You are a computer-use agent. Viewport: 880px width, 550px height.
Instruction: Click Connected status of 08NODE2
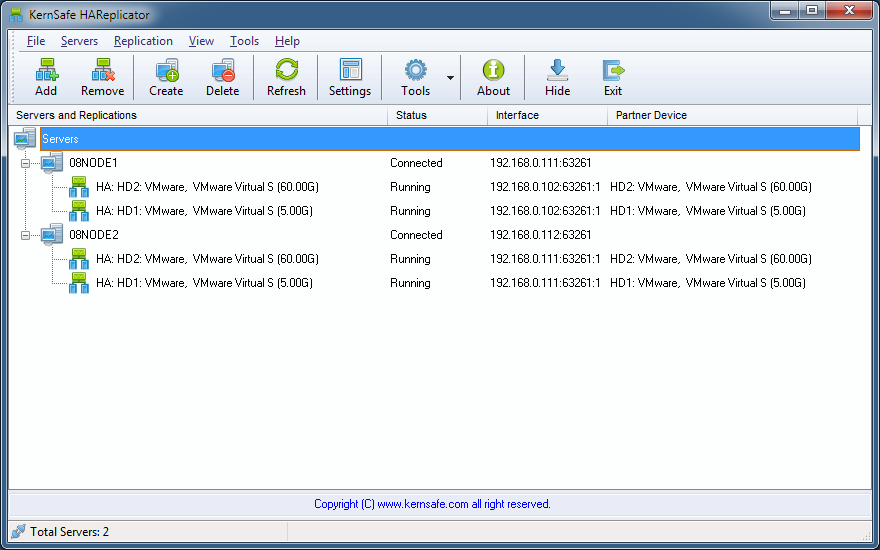pos(416,235)
